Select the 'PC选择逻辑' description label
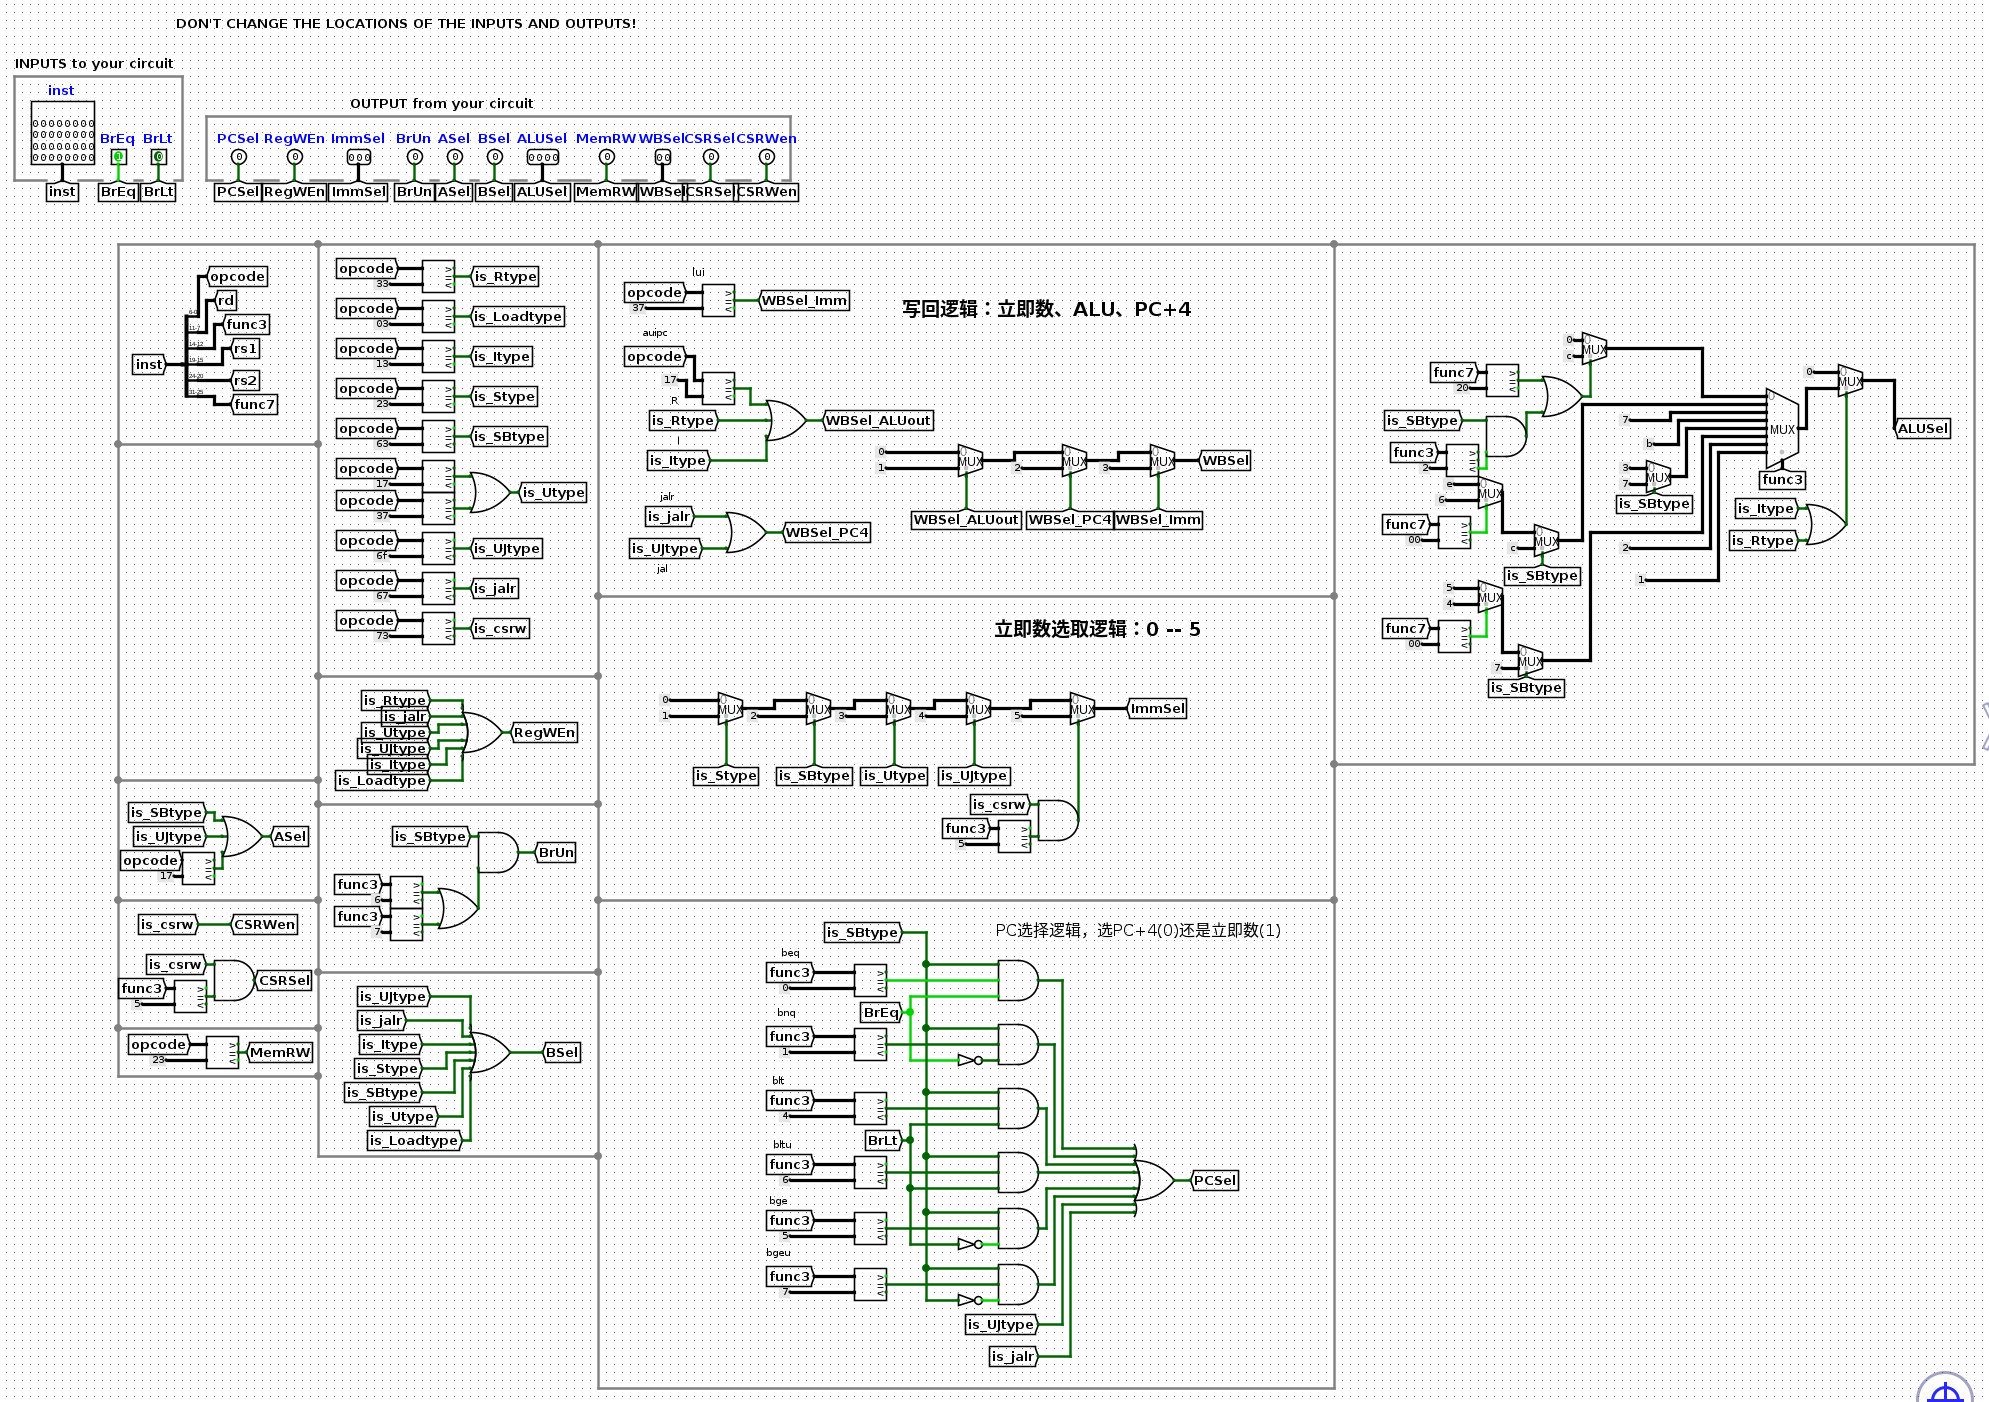Viewport: 1989px width, 1402px height. pyautogui.click(x=1138, y=930)
